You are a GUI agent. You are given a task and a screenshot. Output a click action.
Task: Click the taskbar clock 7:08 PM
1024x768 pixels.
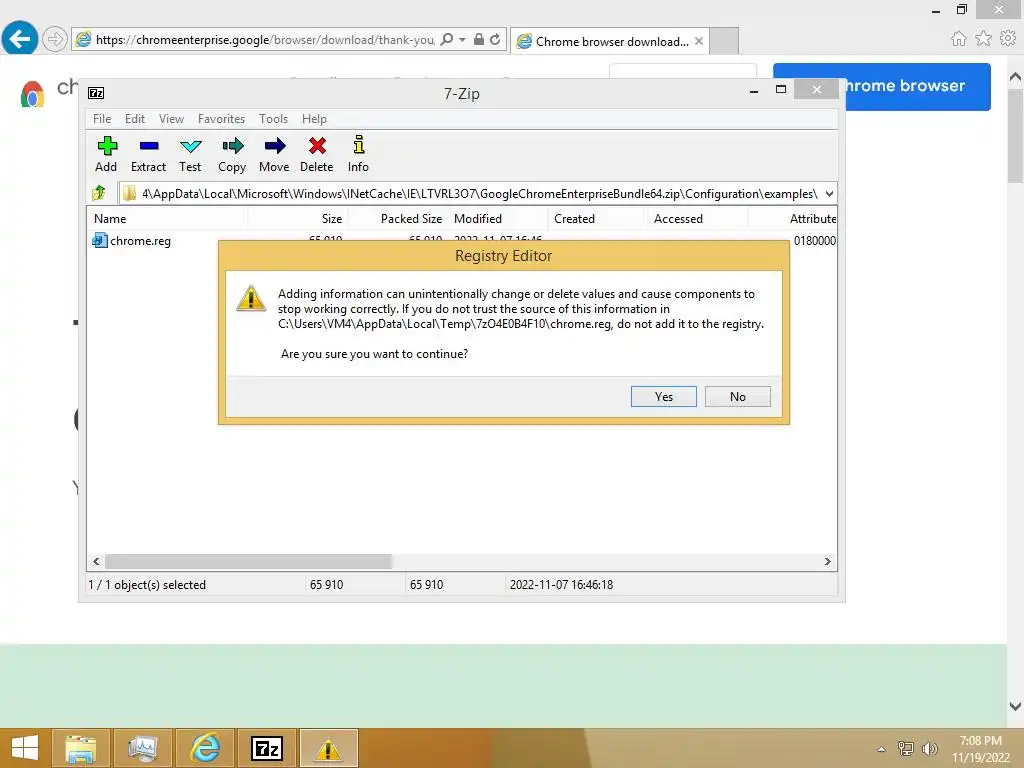tap(980, 741)
